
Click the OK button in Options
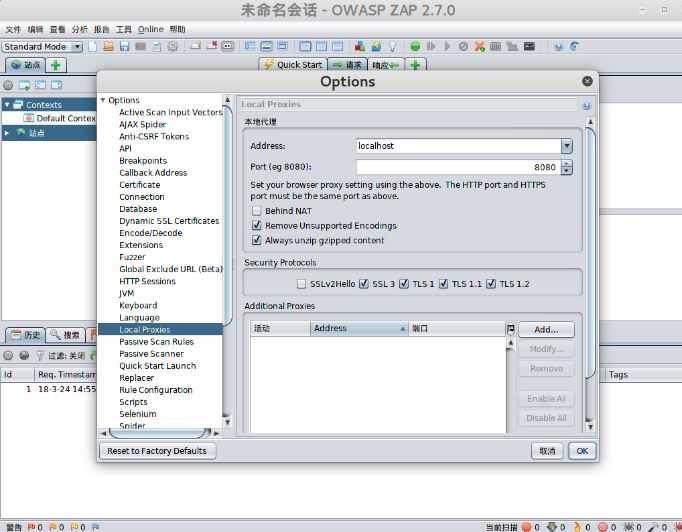pyautogui.click(x=582, y=451)
